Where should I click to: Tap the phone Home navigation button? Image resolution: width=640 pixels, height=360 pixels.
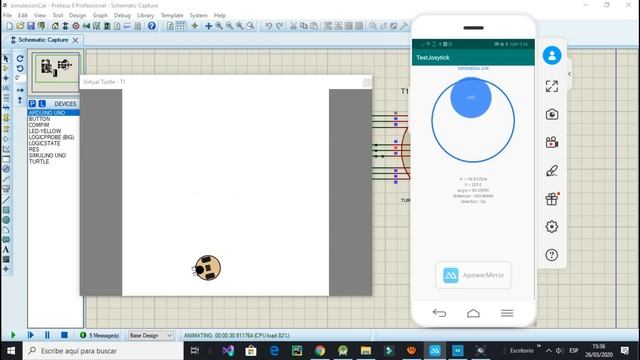(473, 313)
